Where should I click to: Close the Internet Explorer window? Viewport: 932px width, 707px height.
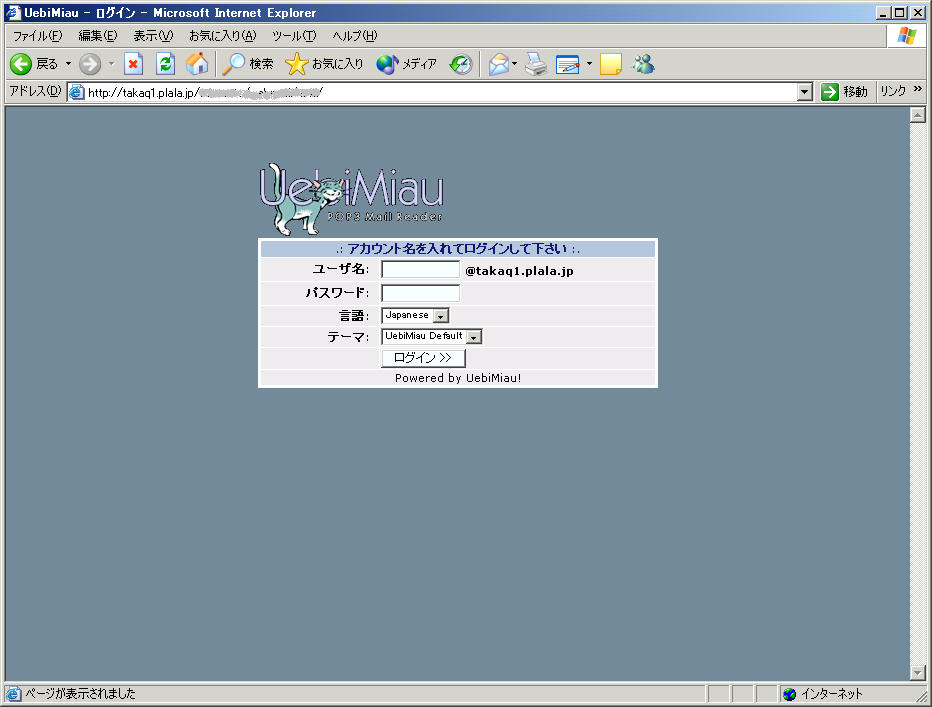917,12
